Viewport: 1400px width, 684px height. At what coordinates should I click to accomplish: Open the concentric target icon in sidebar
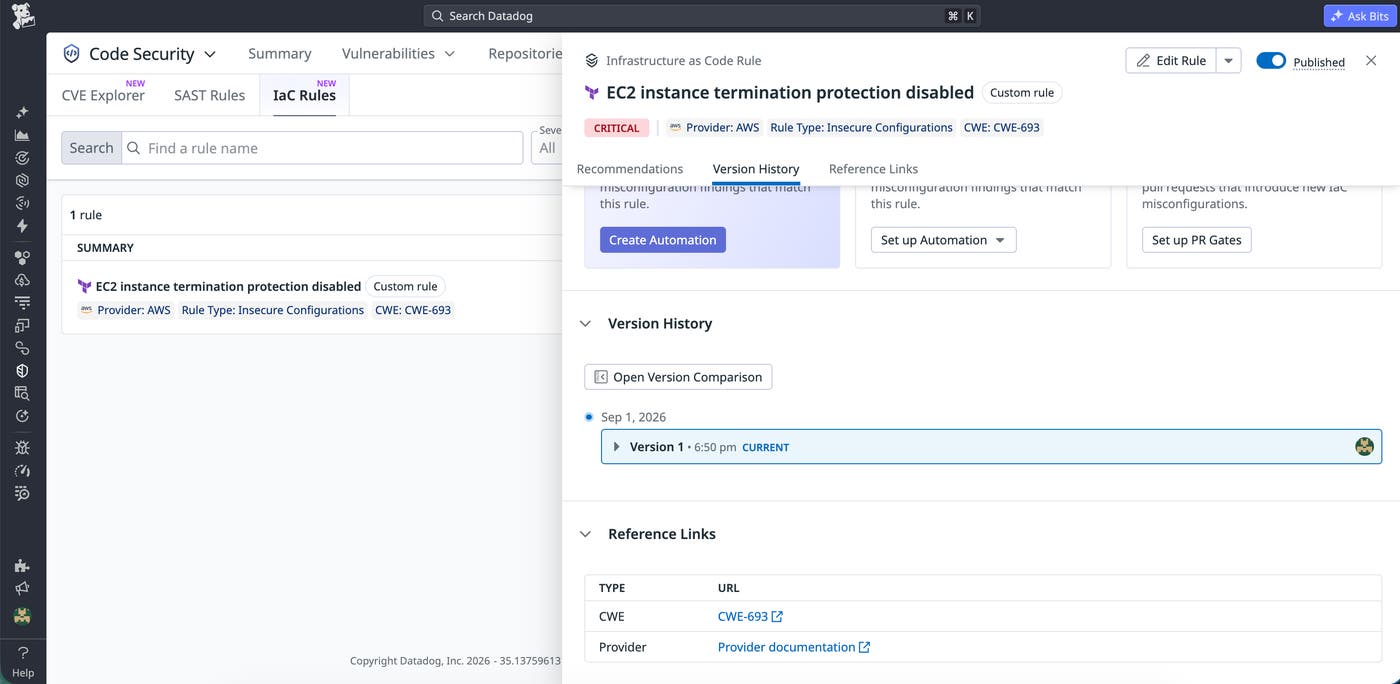(x=22, y=158)
